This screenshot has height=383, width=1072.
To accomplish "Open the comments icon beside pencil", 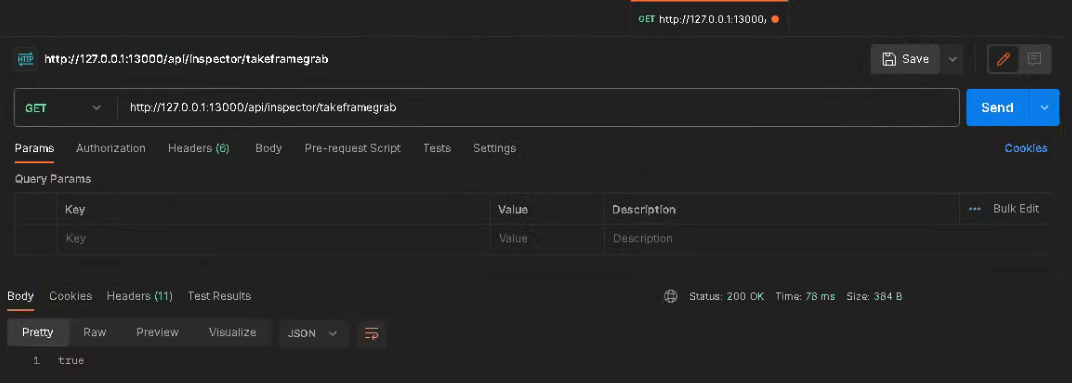I will (x=1034, y=59).
